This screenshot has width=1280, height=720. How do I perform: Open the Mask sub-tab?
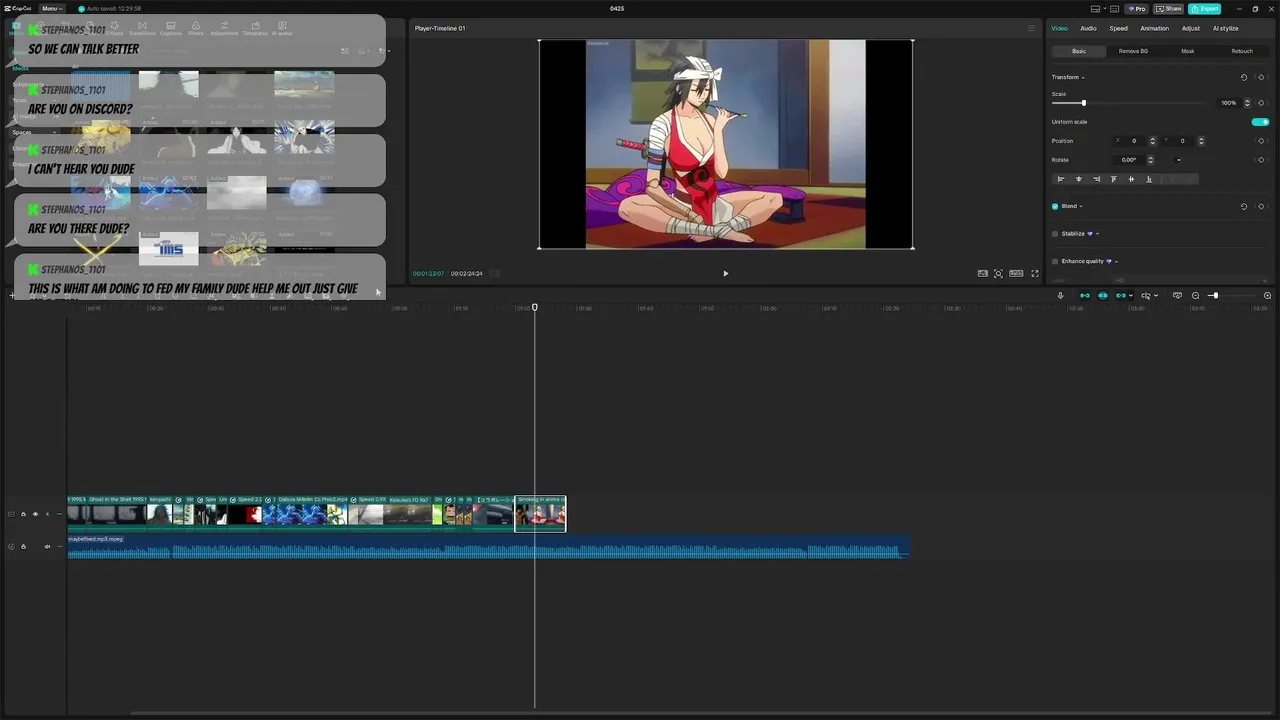[1188, 51]
